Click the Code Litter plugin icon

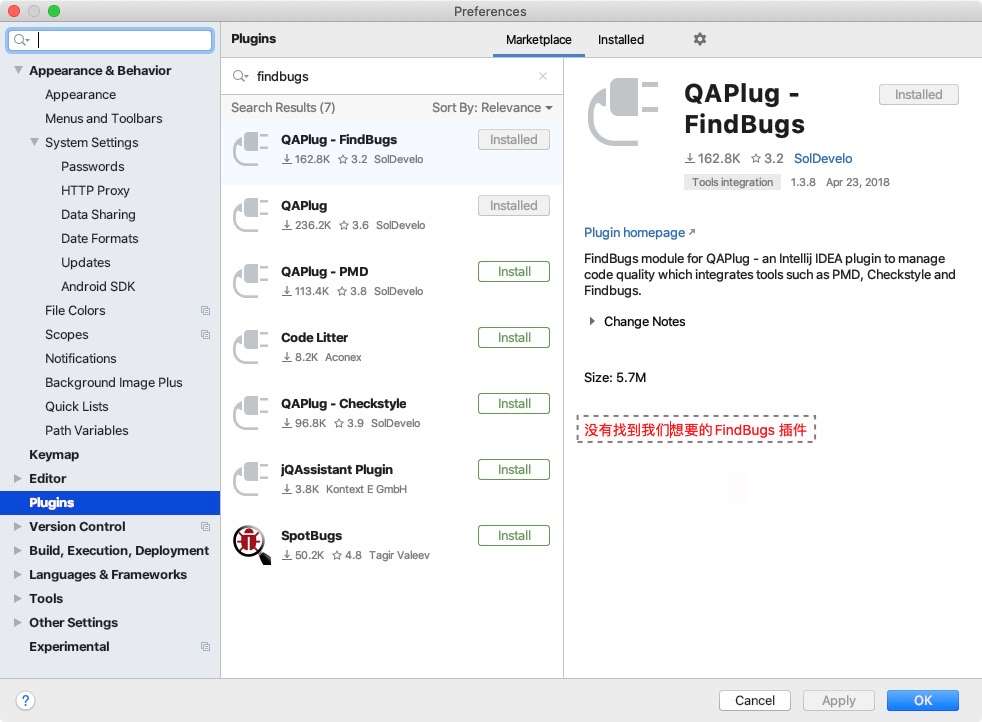(x=251, y=347)
